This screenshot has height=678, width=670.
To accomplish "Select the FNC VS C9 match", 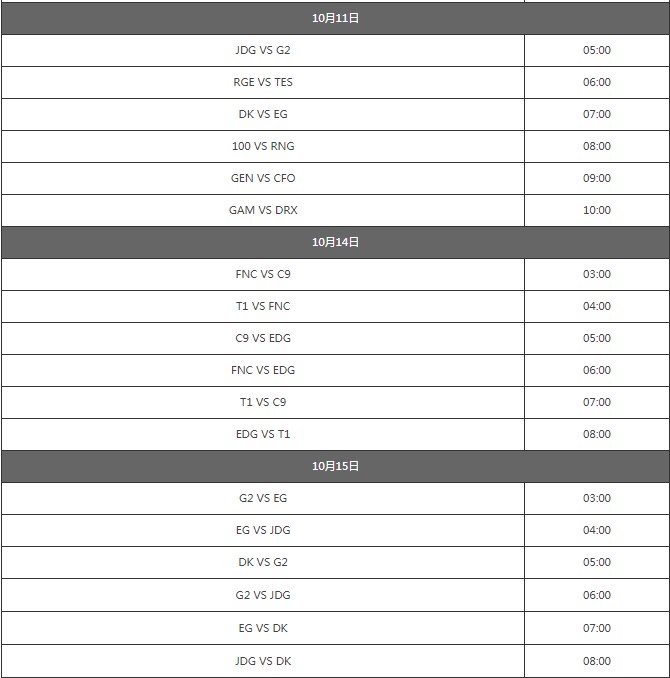I will tap(263, 274).
